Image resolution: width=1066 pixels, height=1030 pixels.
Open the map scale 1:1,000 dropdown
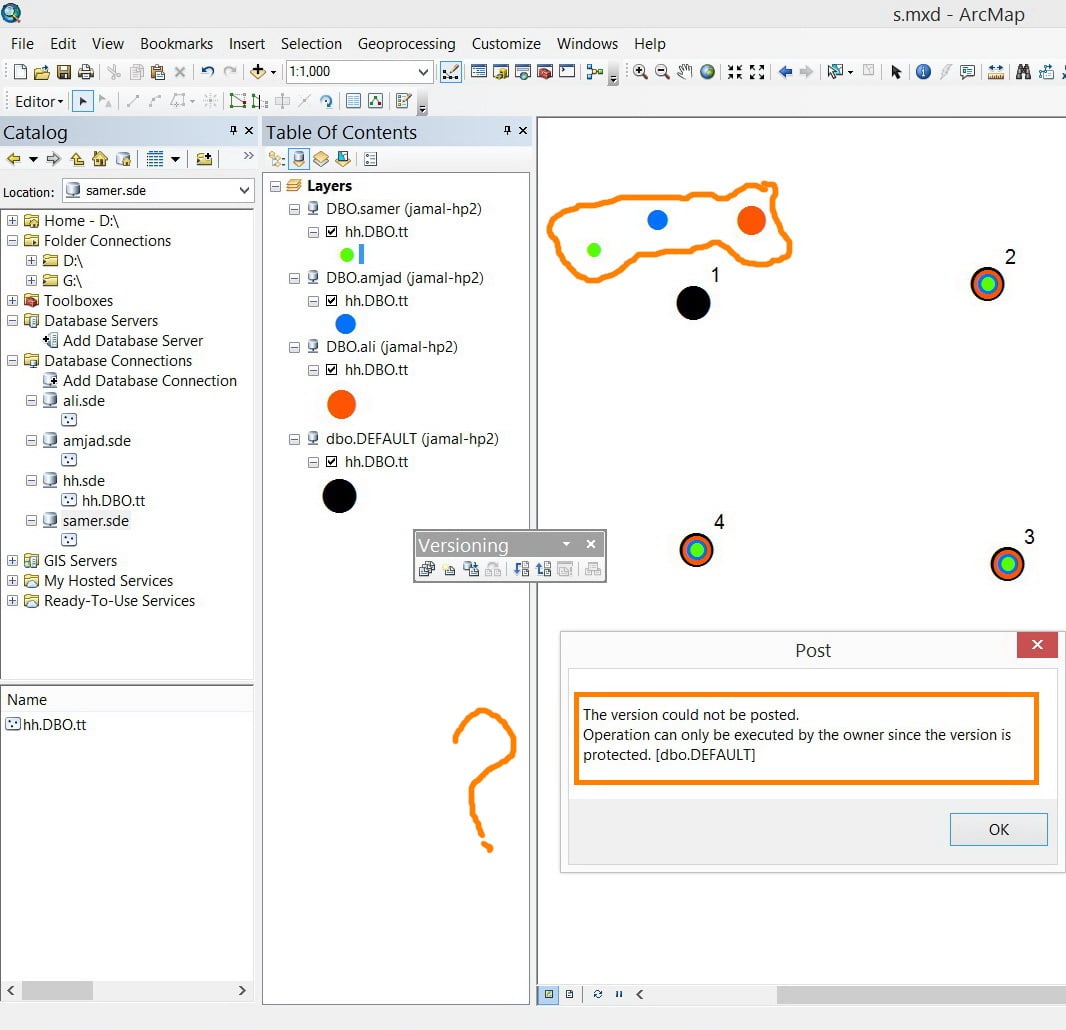click(x=423, y=71)
